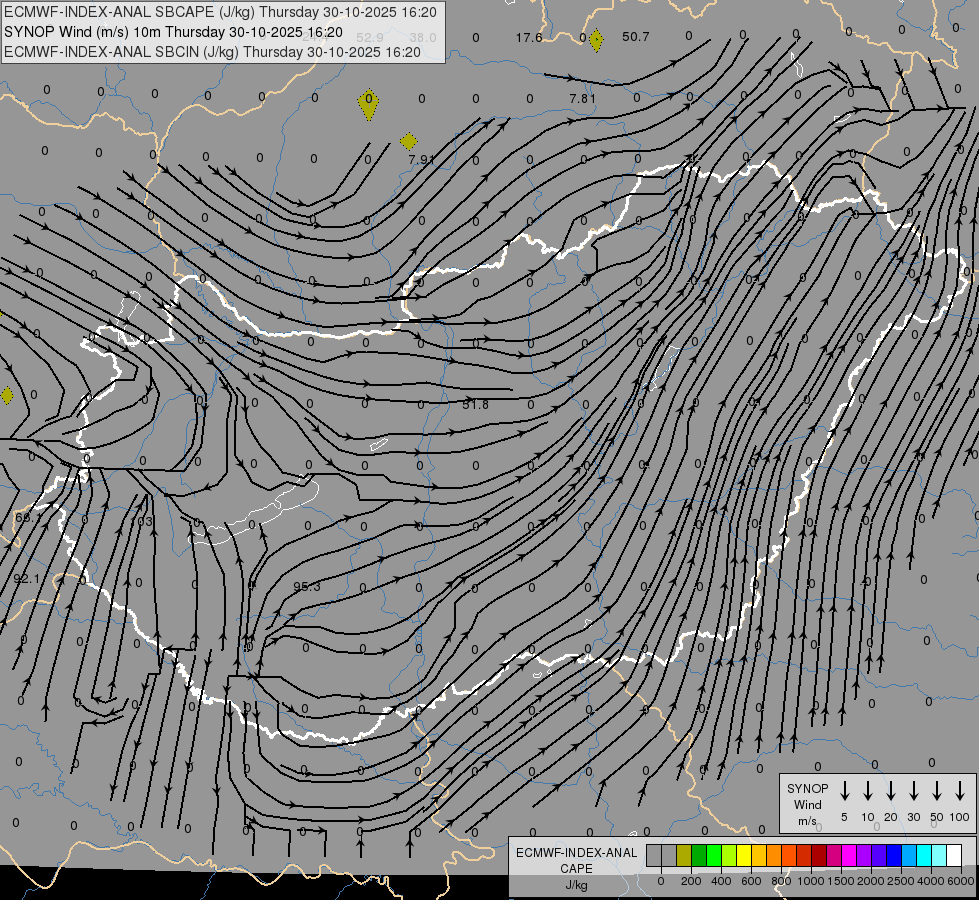Click the 5 m/s wind arrow in legend
The height and width of the screenshot is (900, 979).
(845, 791)
